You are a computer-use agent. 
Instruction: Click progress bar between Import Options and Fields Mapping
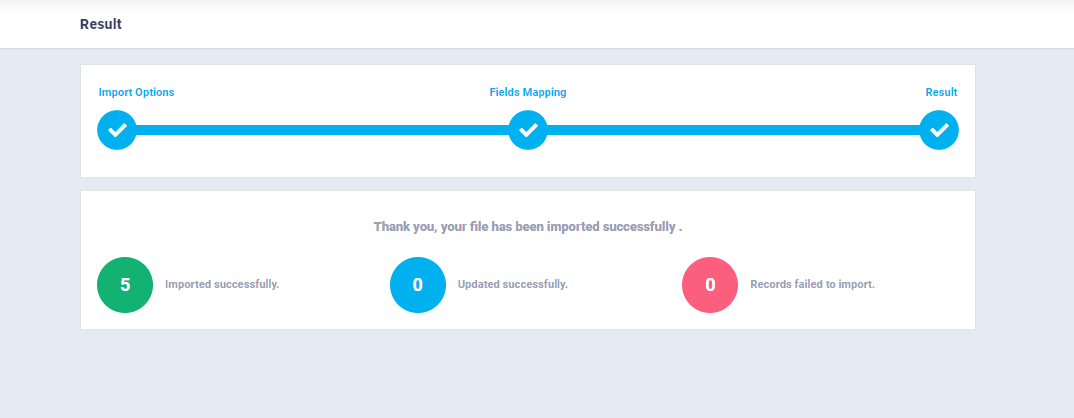click(323, 130)
